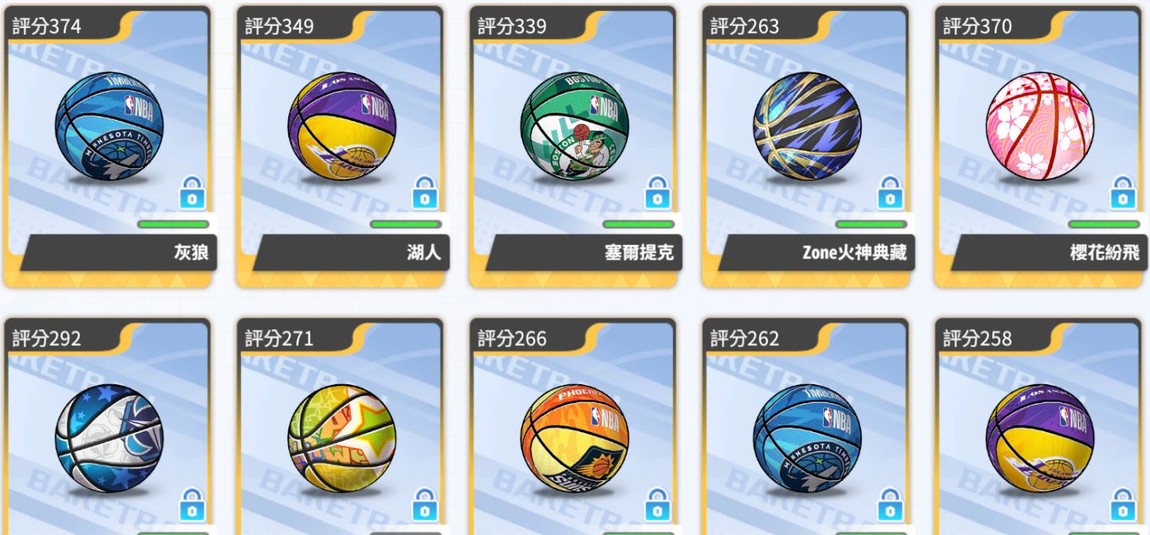Click the lock icon on Suns ball card

657,506
